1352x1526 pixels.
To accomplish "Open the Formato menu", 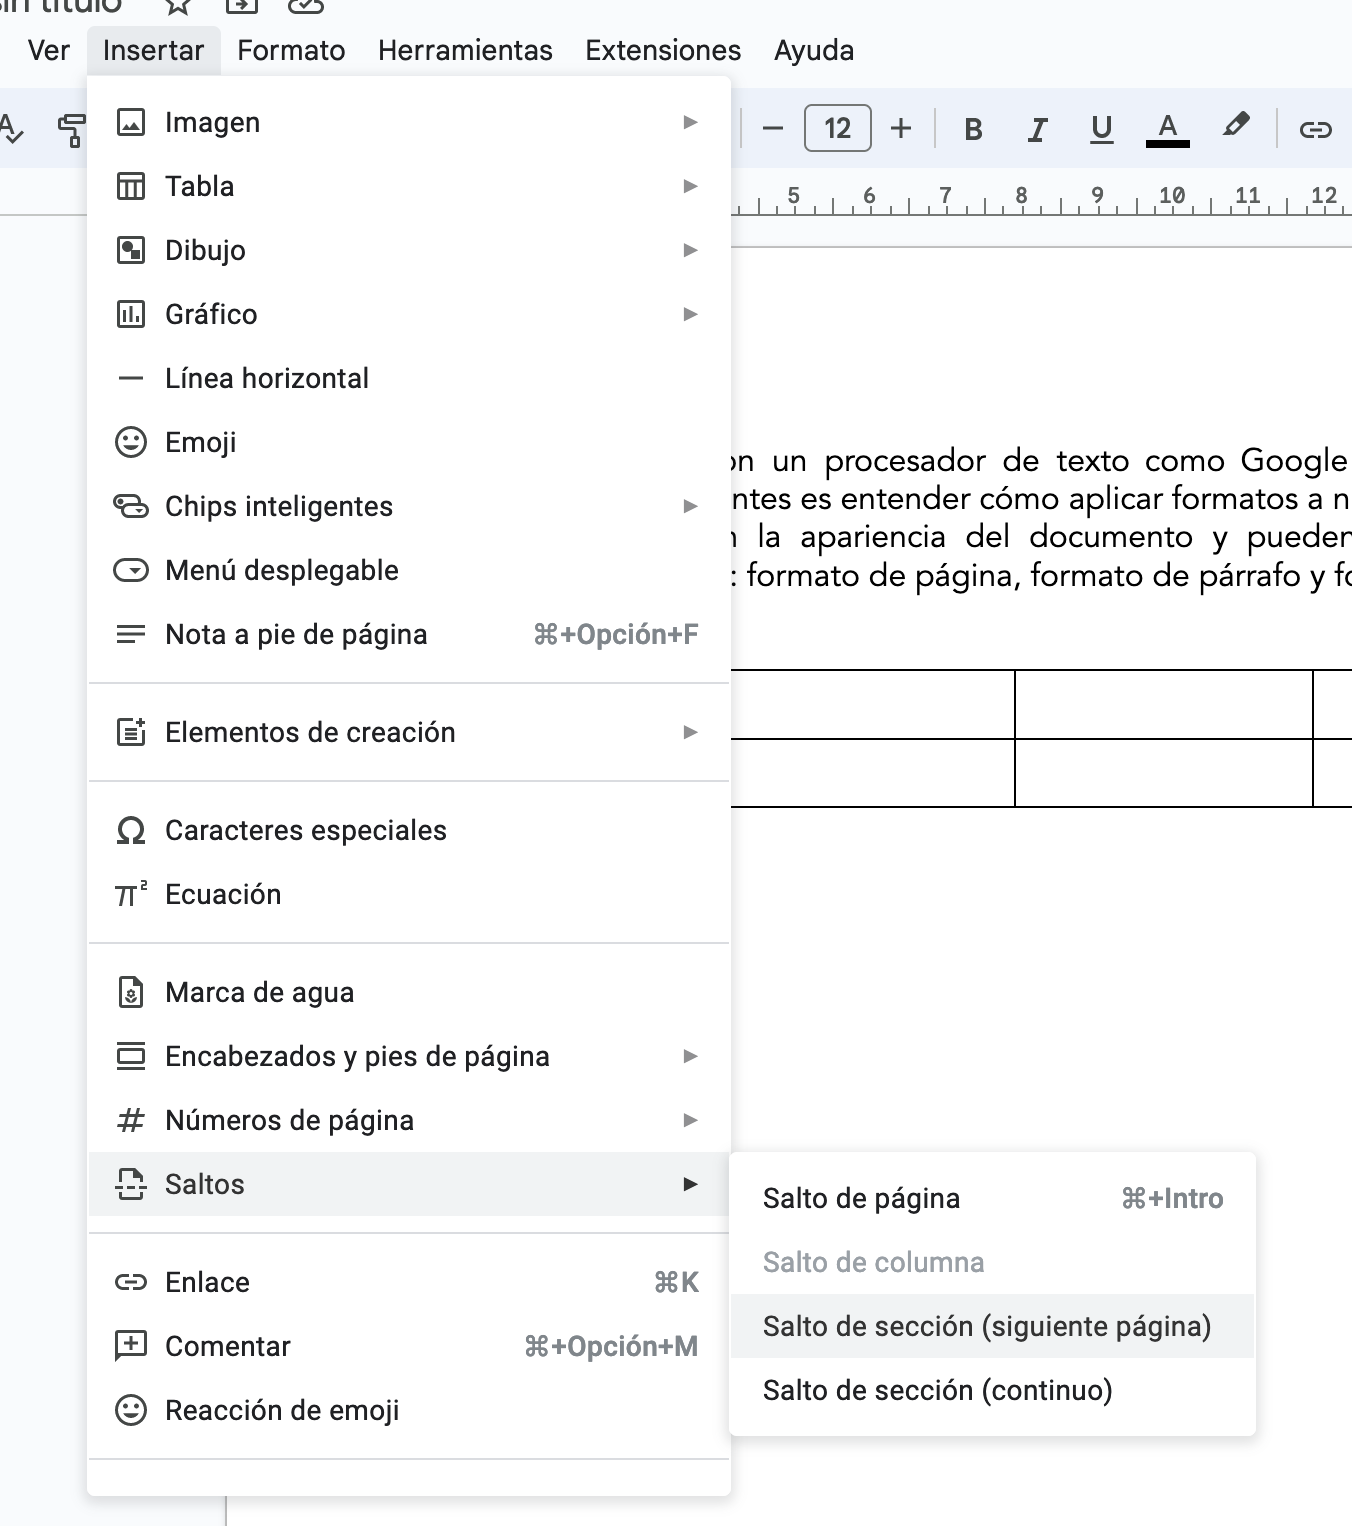I will 291,50.
